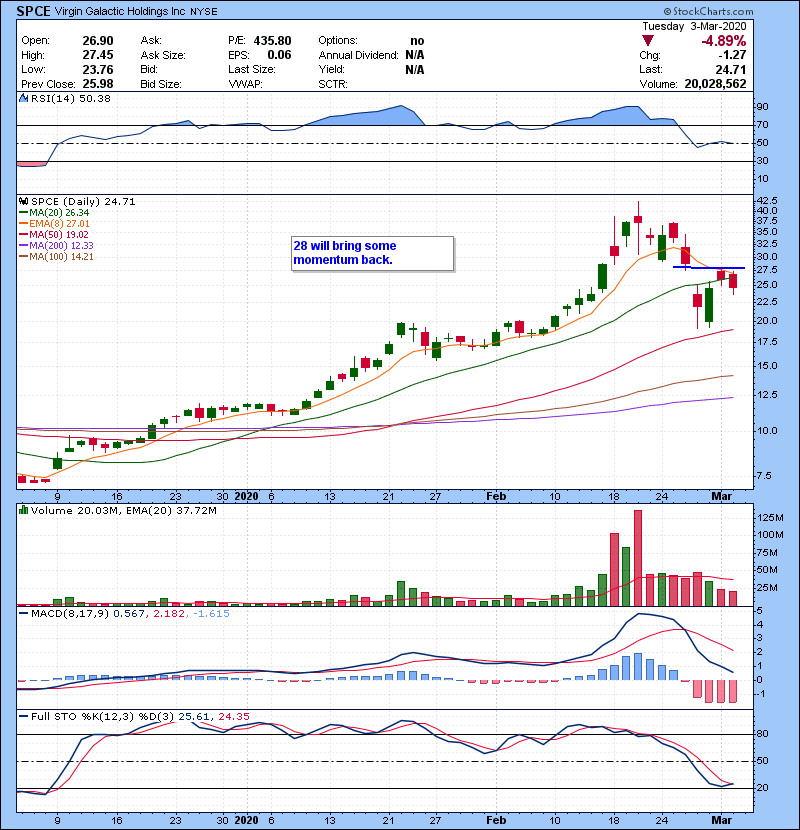Click the RSI(14) 50.38 indicator label
The height and width of the screenshot is (830, 800).
coord(71,98)
